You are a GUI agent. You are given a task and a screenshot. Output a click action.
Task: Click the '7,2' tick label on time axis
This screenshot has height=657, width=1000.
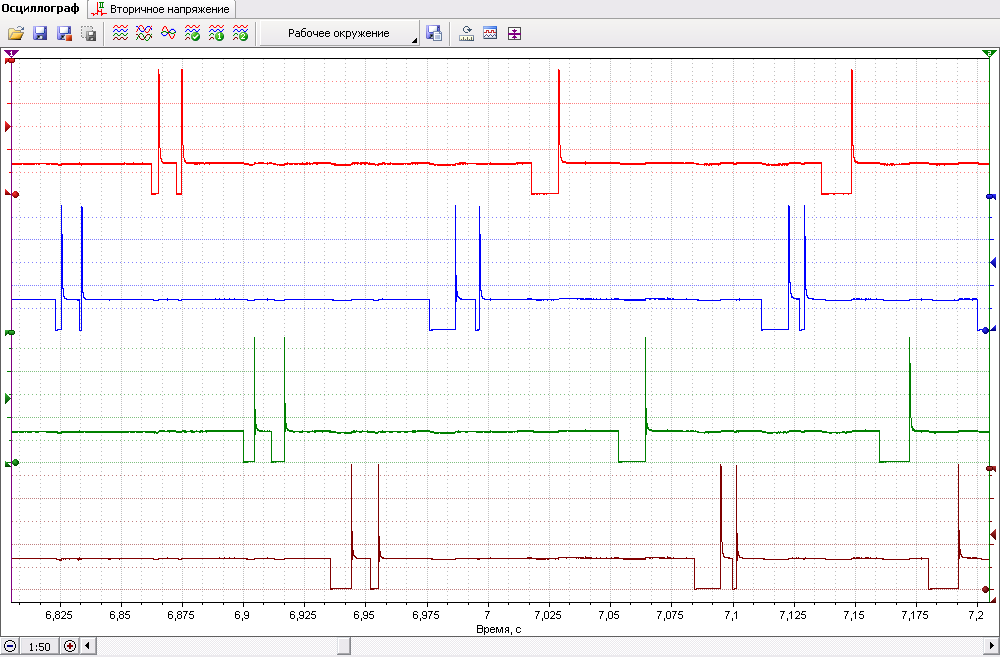[976, 616]
